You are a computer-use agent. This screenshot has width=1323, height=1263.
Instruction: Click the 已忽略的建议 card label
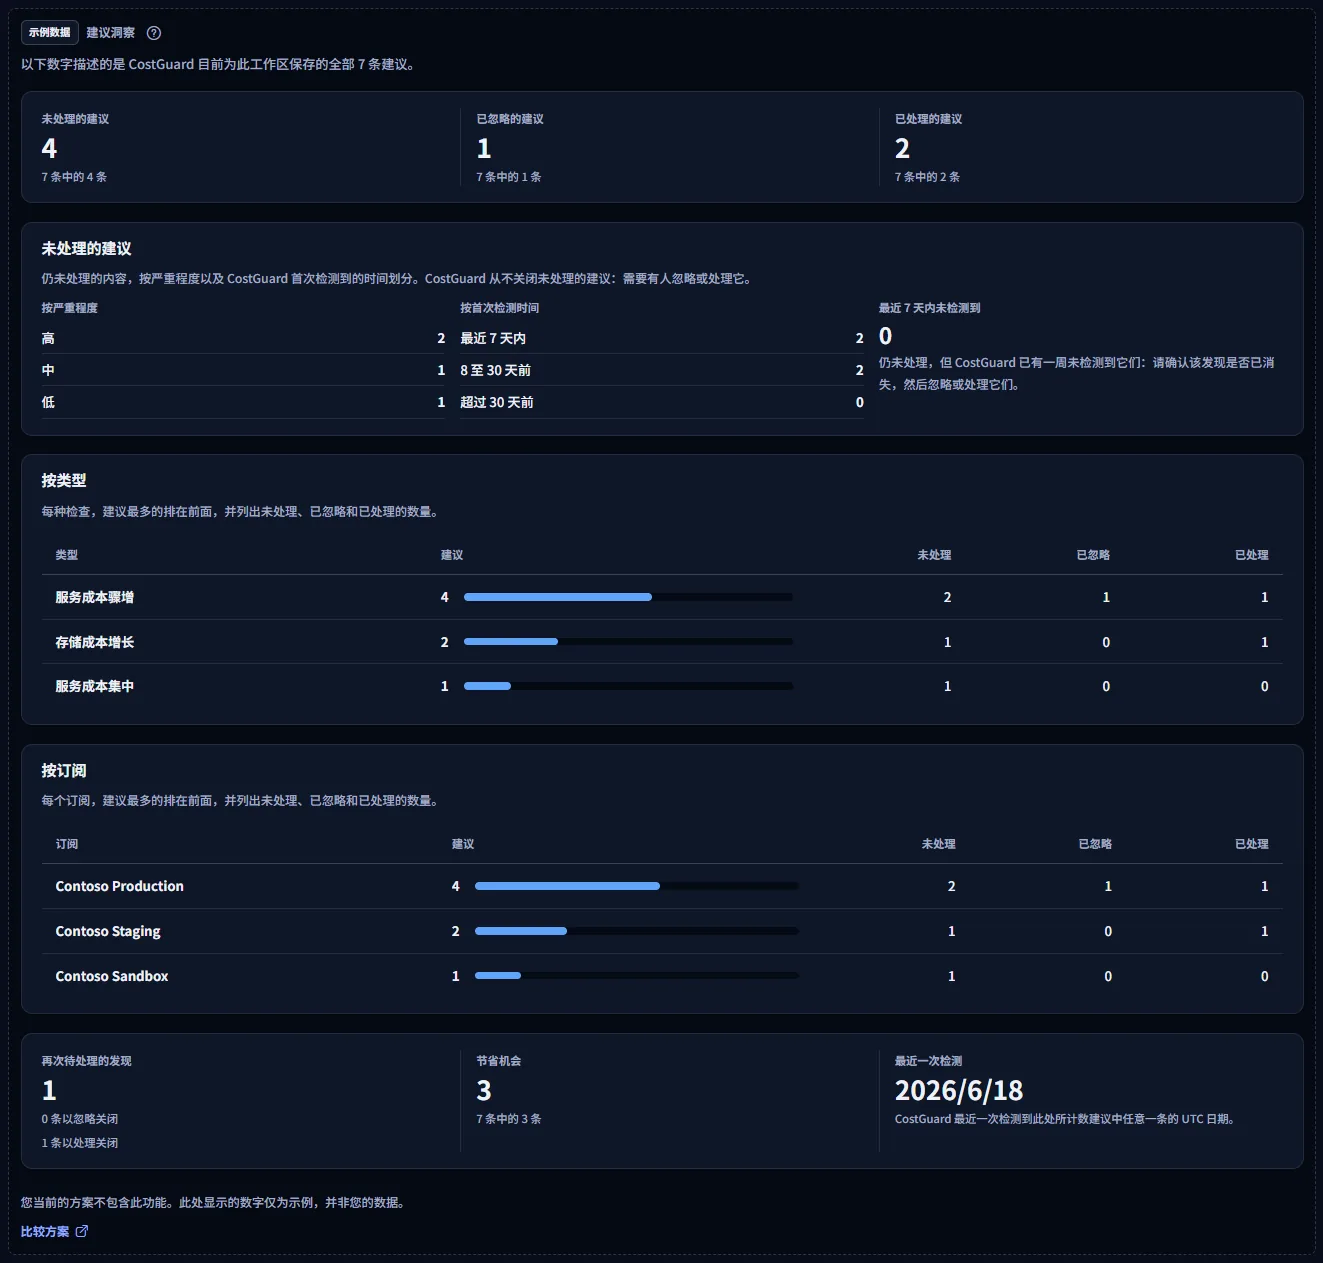tap(510, 119)
